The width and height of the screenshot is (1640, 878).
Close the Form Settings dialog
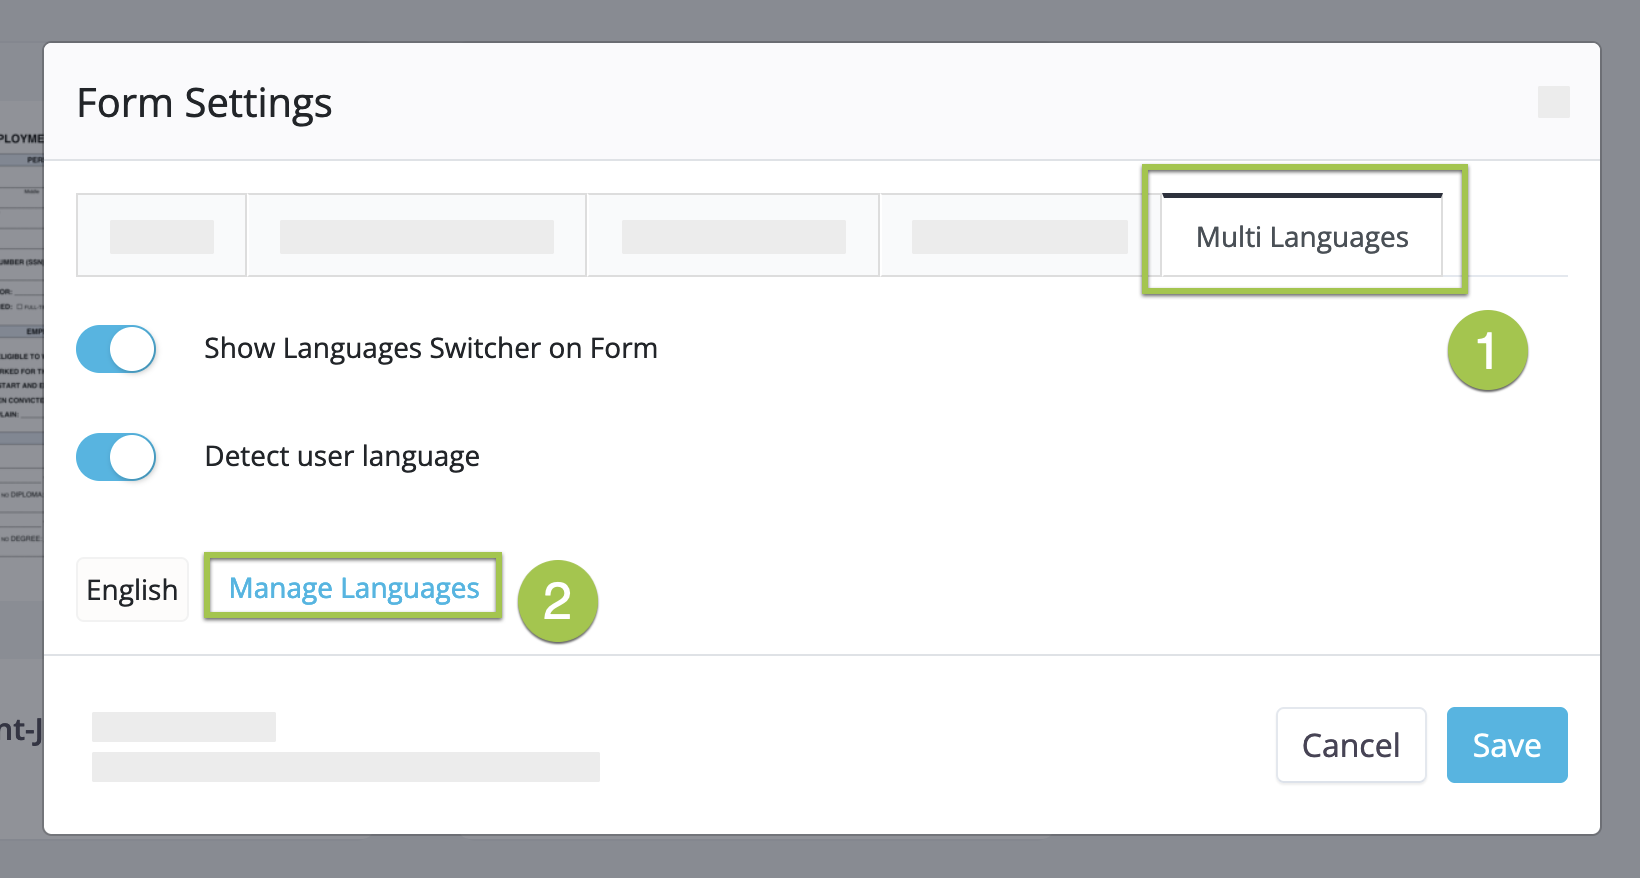[1553, 102]
